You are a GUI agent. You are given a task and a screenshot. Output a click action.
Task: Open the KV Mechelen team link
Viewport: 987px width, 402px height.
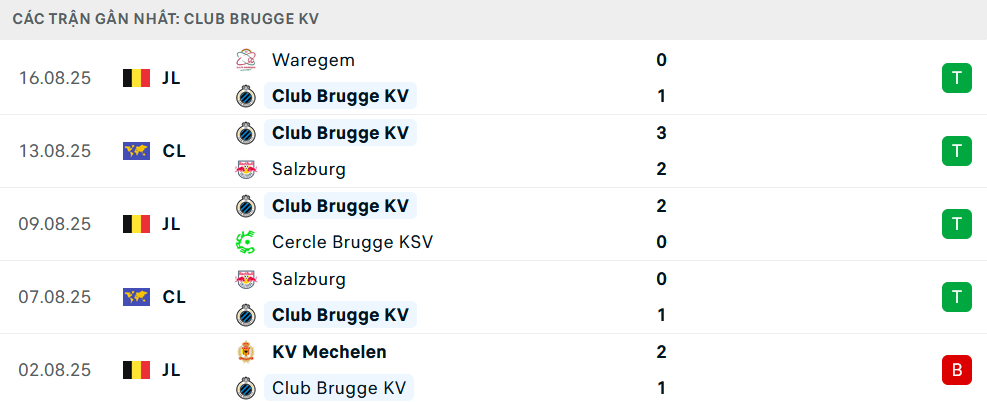329,352
